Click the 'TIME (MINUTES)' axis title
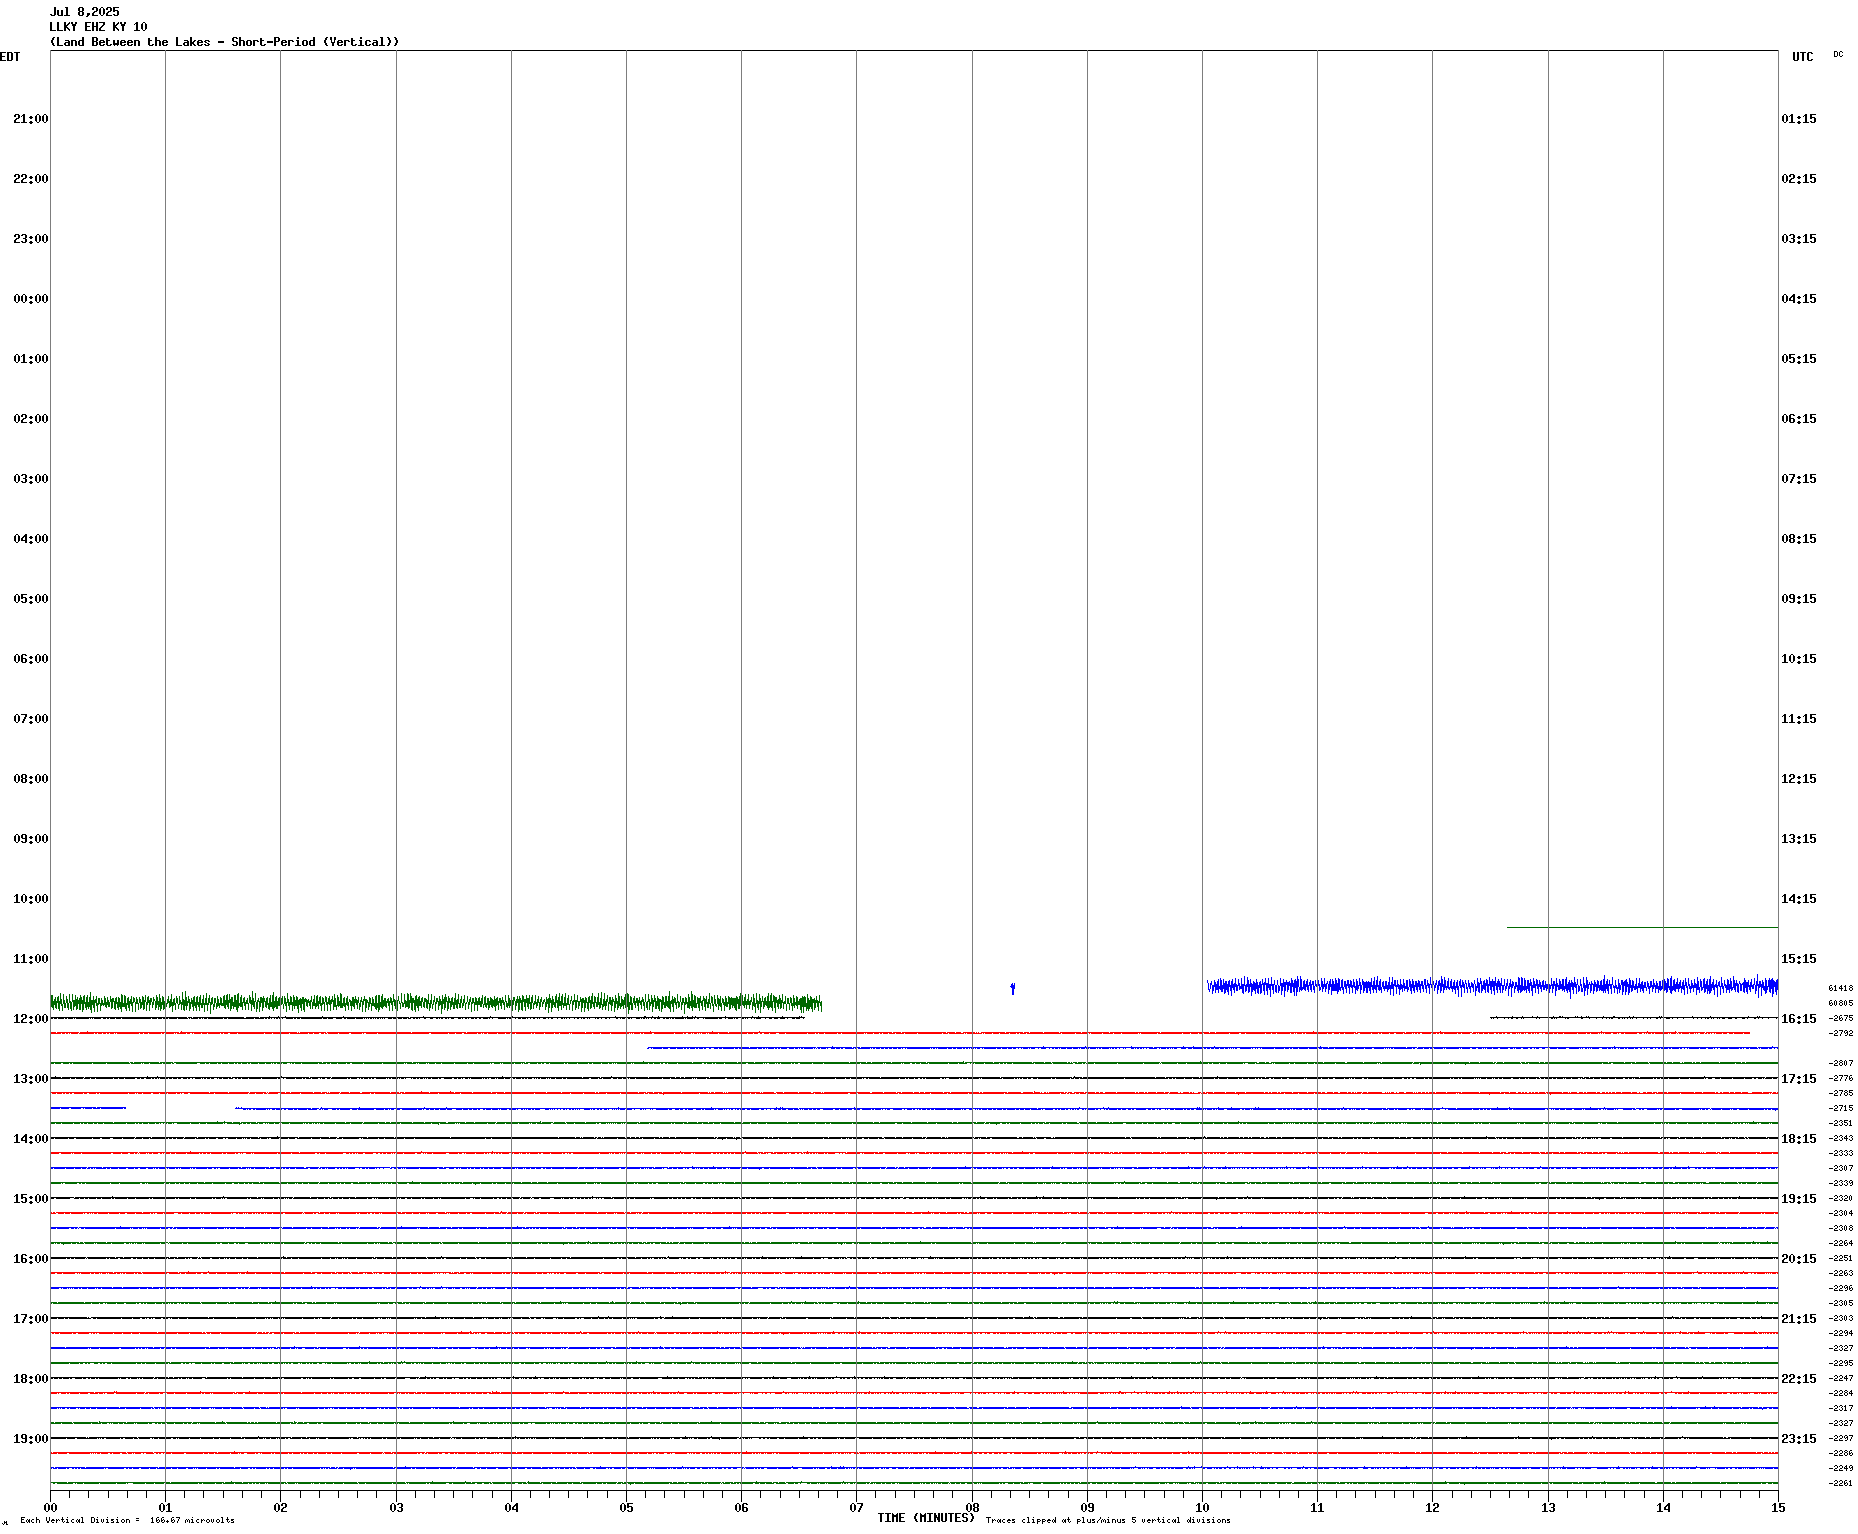The image size is (1858, 1534). point(925,1518)
